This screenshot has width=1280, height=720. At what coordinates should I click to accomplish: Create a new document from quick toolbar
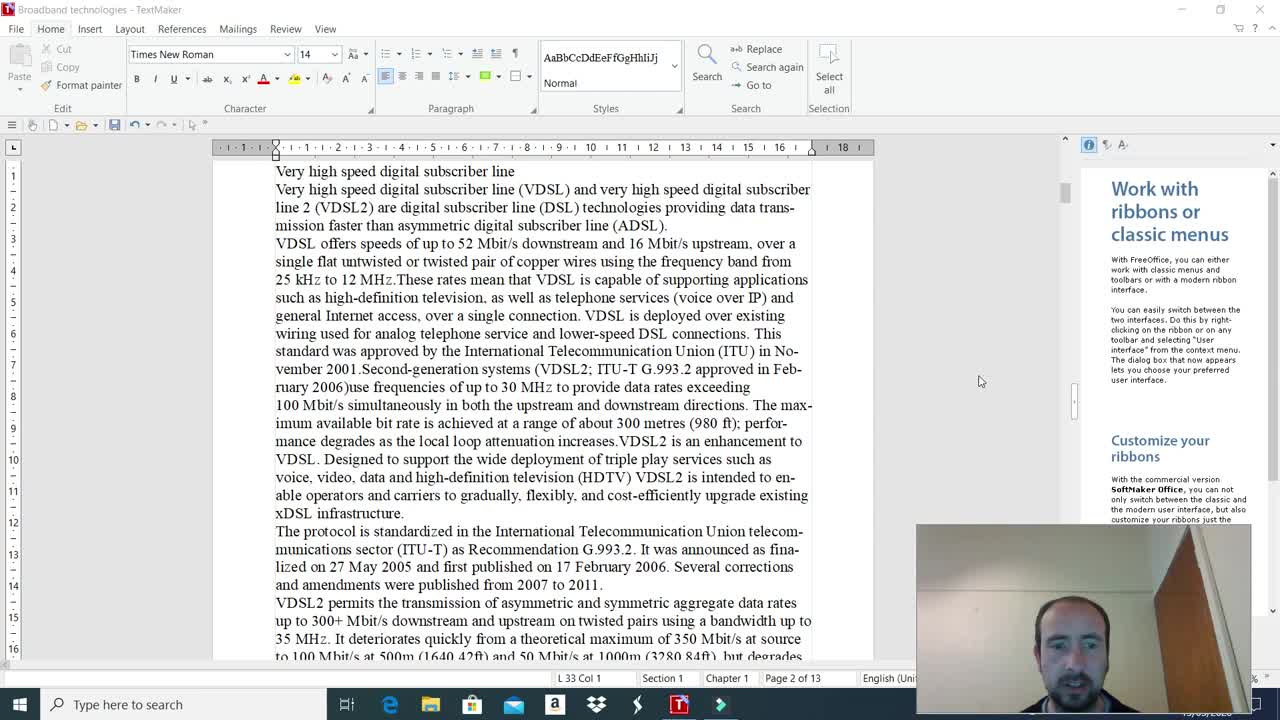click(53, 125)
